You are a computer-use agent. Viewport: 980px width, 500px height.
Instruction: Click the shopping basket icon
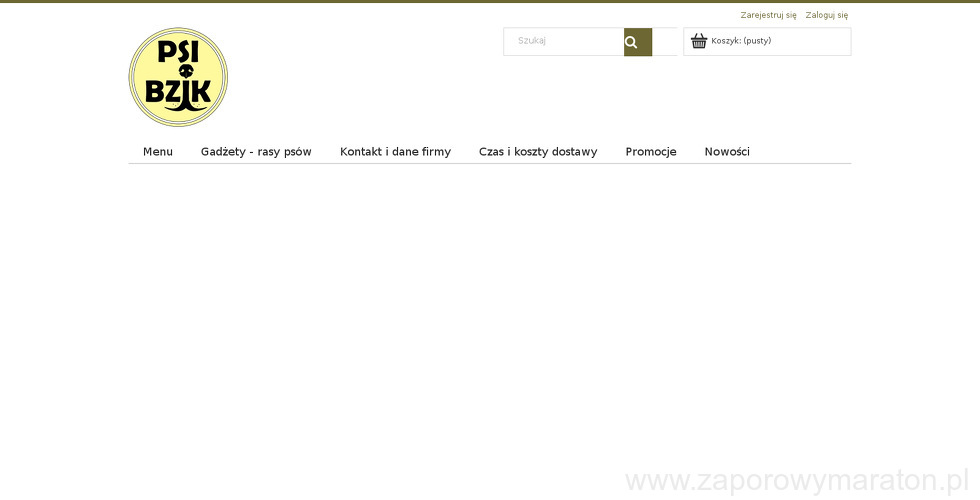[699, 41]
